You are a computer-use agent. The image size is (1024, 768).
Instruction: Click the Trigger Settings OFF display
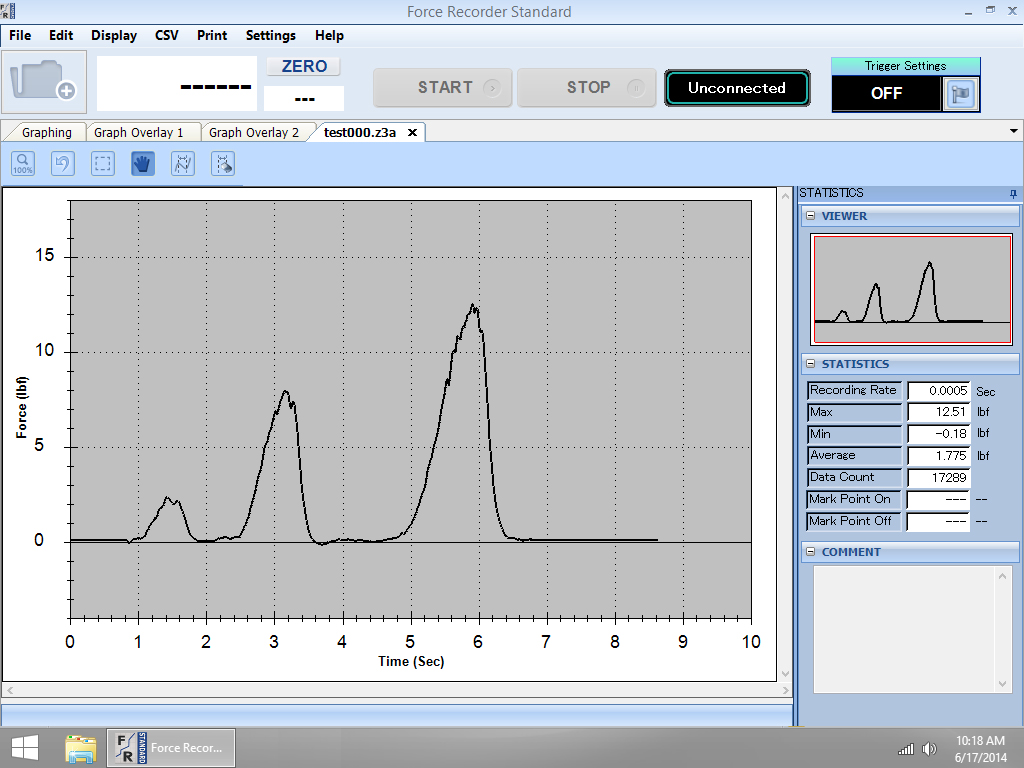pyautogui.click(x=886, y=93)
